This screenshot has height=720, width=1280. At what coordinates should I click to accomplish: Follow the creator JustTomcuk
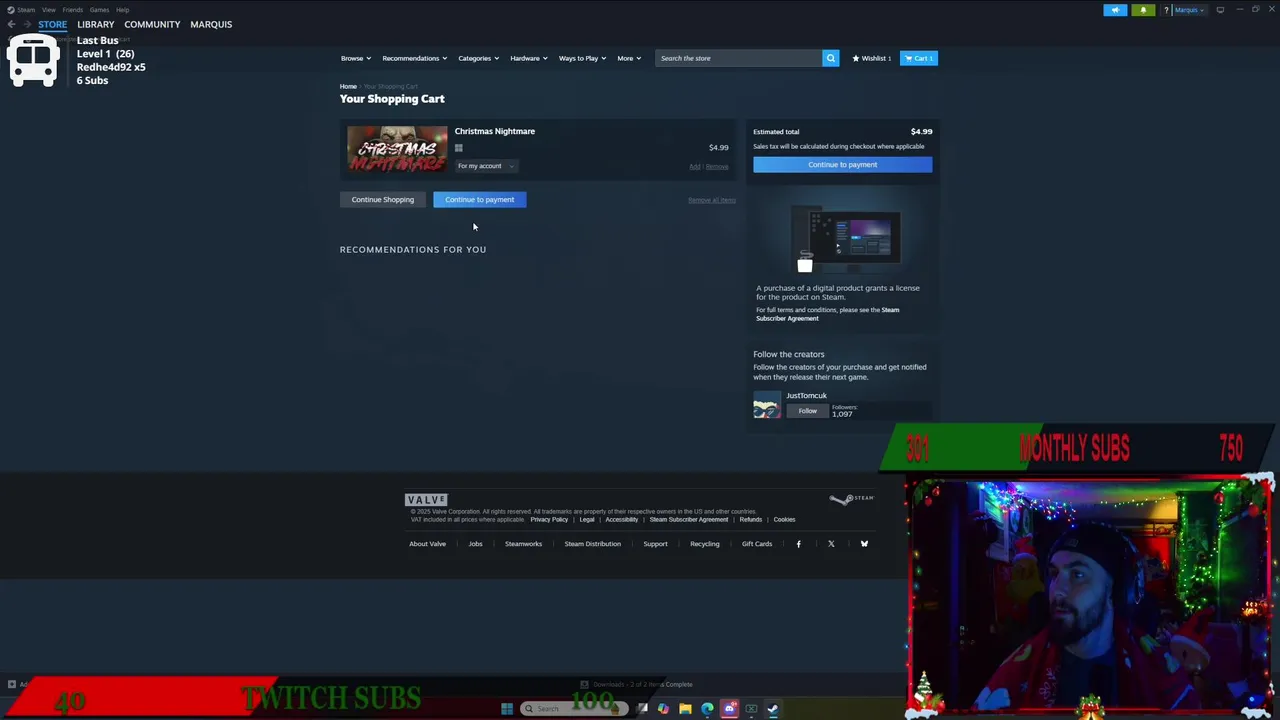807,410
